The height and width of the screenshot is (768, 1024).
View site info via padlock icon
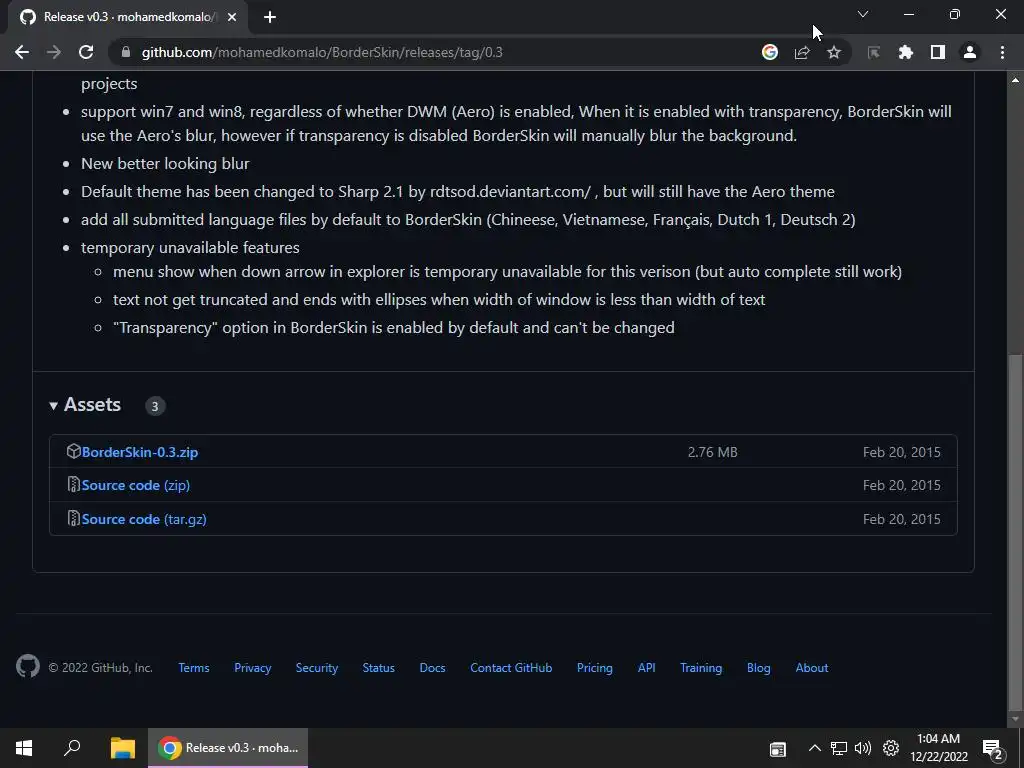pos(126,52)
